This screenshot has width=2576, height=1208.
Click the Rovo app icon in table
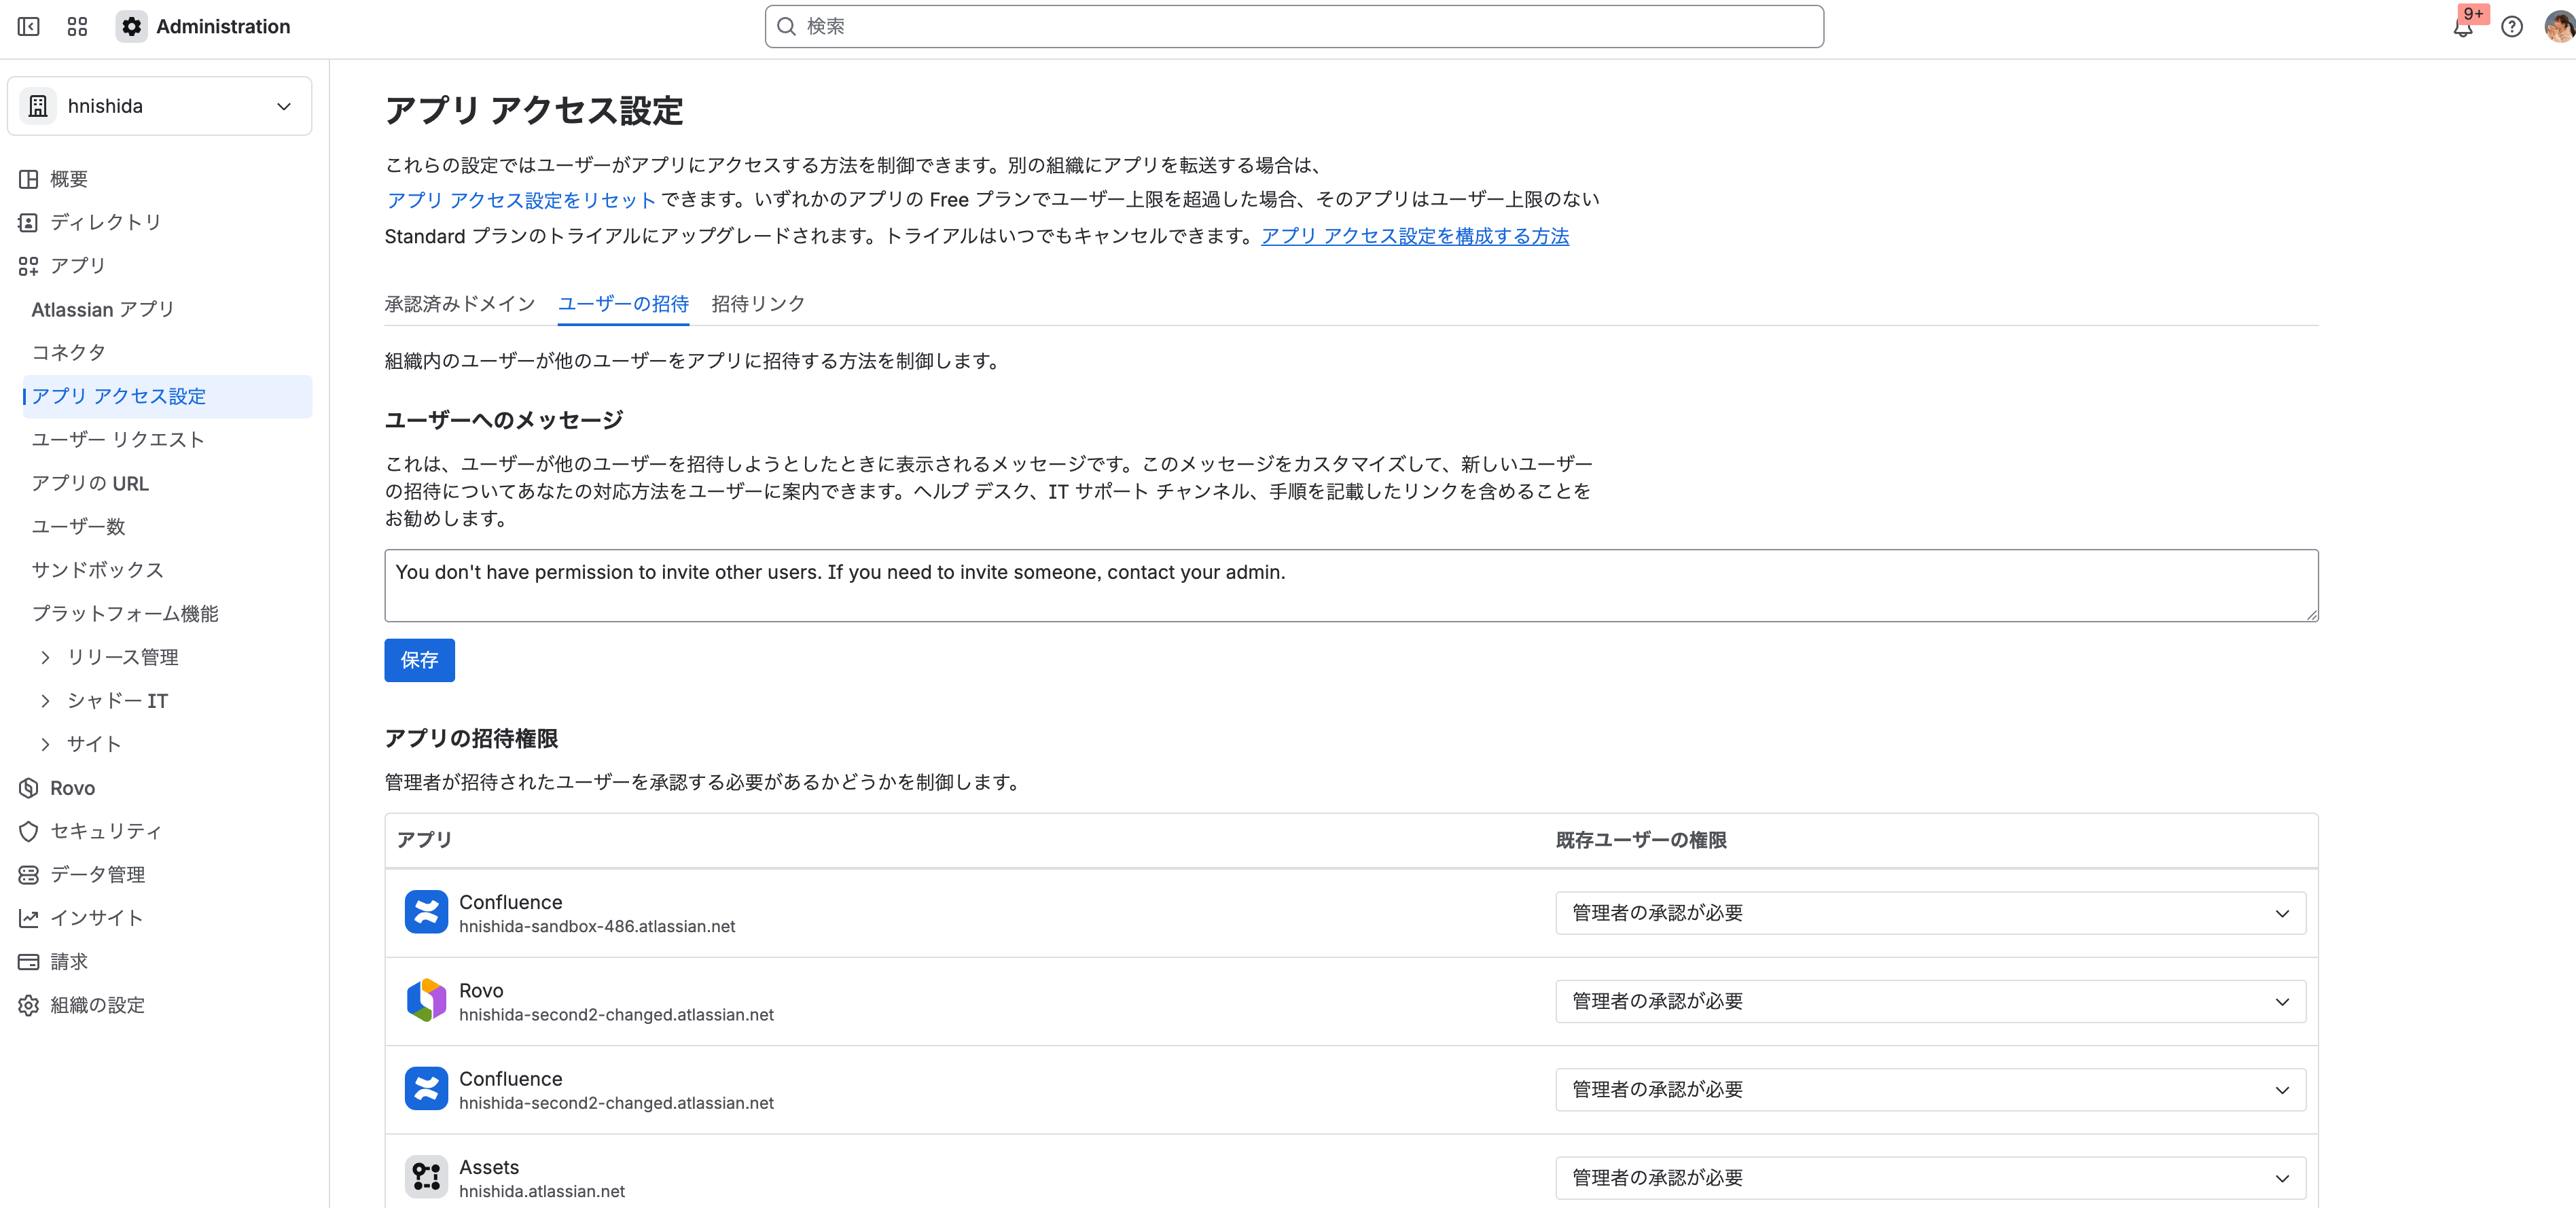[x=426, y=1000]
